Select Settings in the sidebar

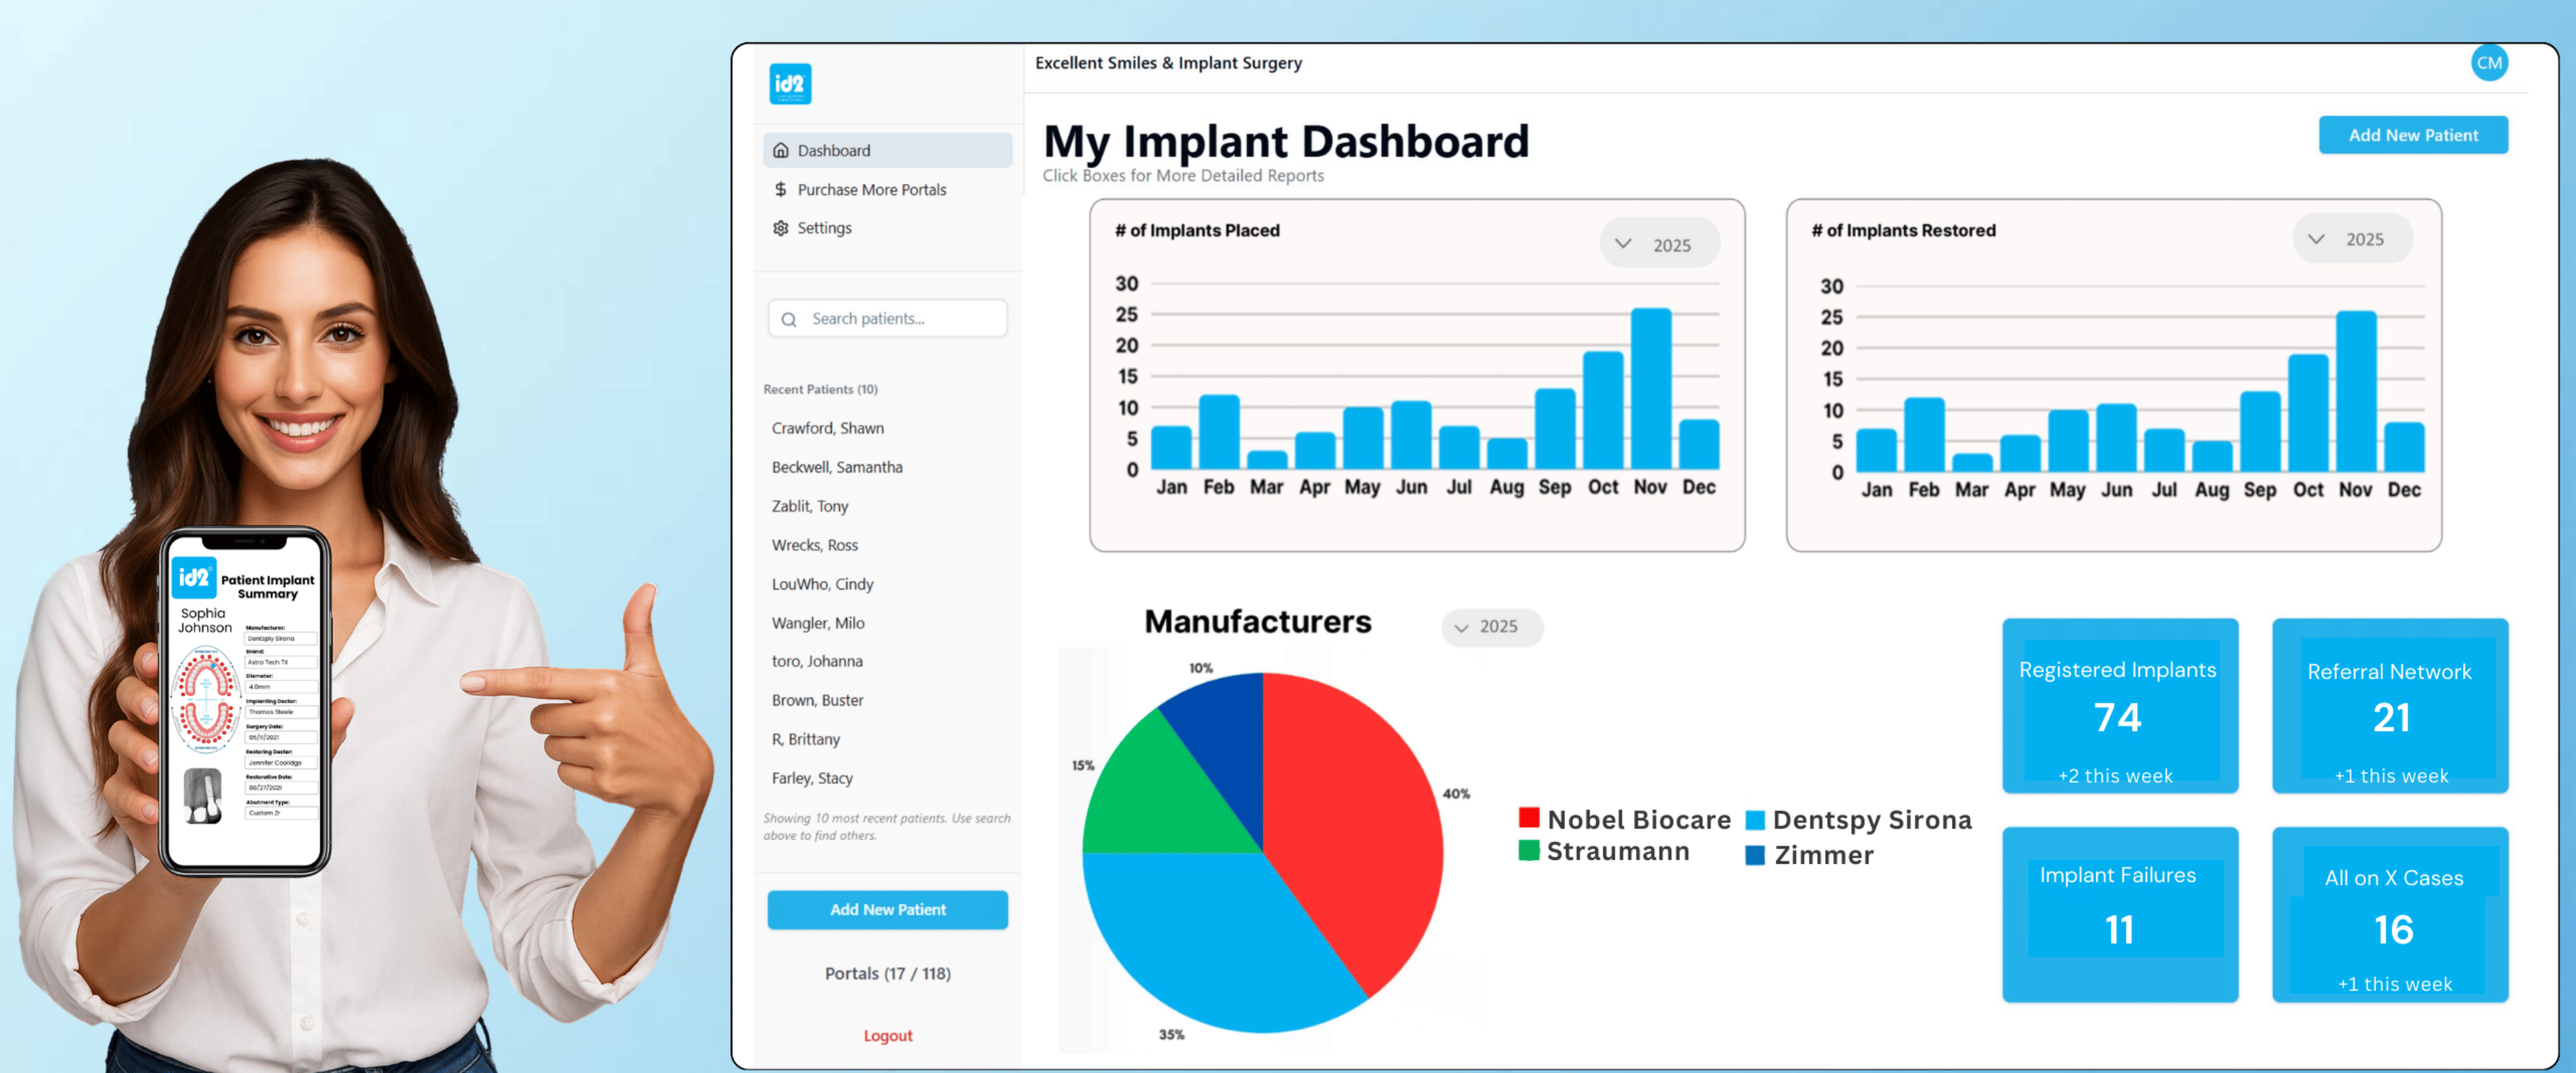click(x=824, y=228)
